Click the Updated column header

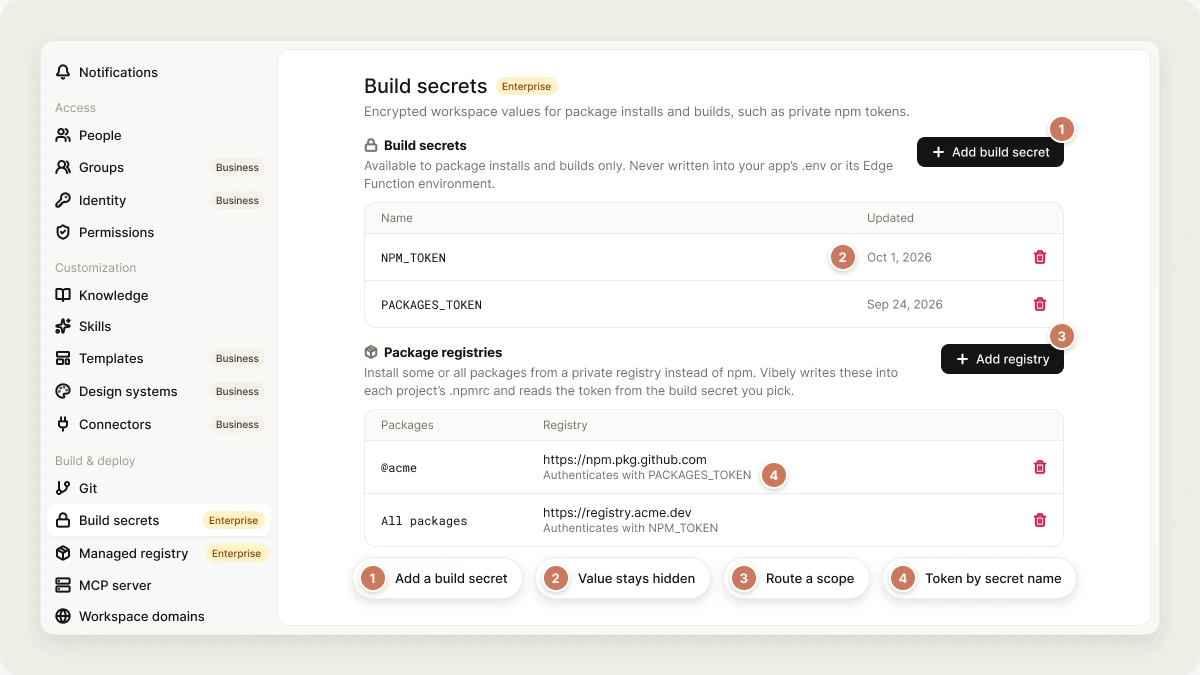click(890, 218)
